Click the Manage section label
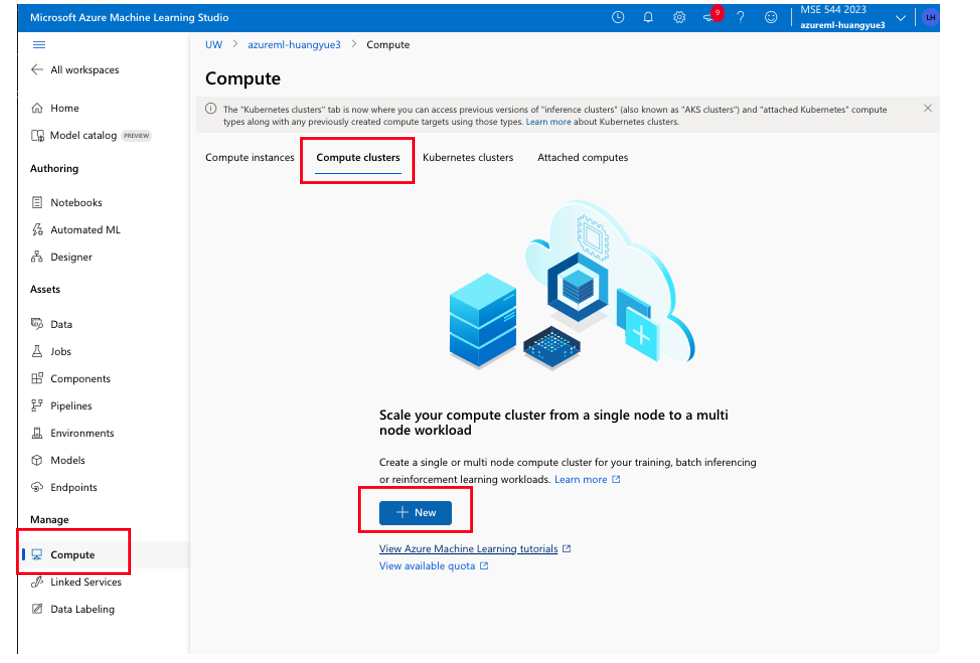This screenshot has height=663, width=980. point(49,520)
